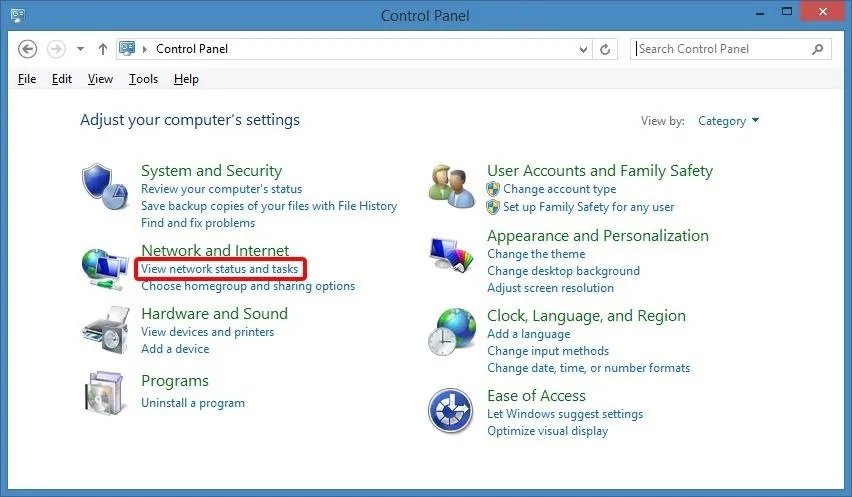The width and height of the screenshot is (852, 497).
Task: Change date, time, or number formats
Action: pos(588,368)
